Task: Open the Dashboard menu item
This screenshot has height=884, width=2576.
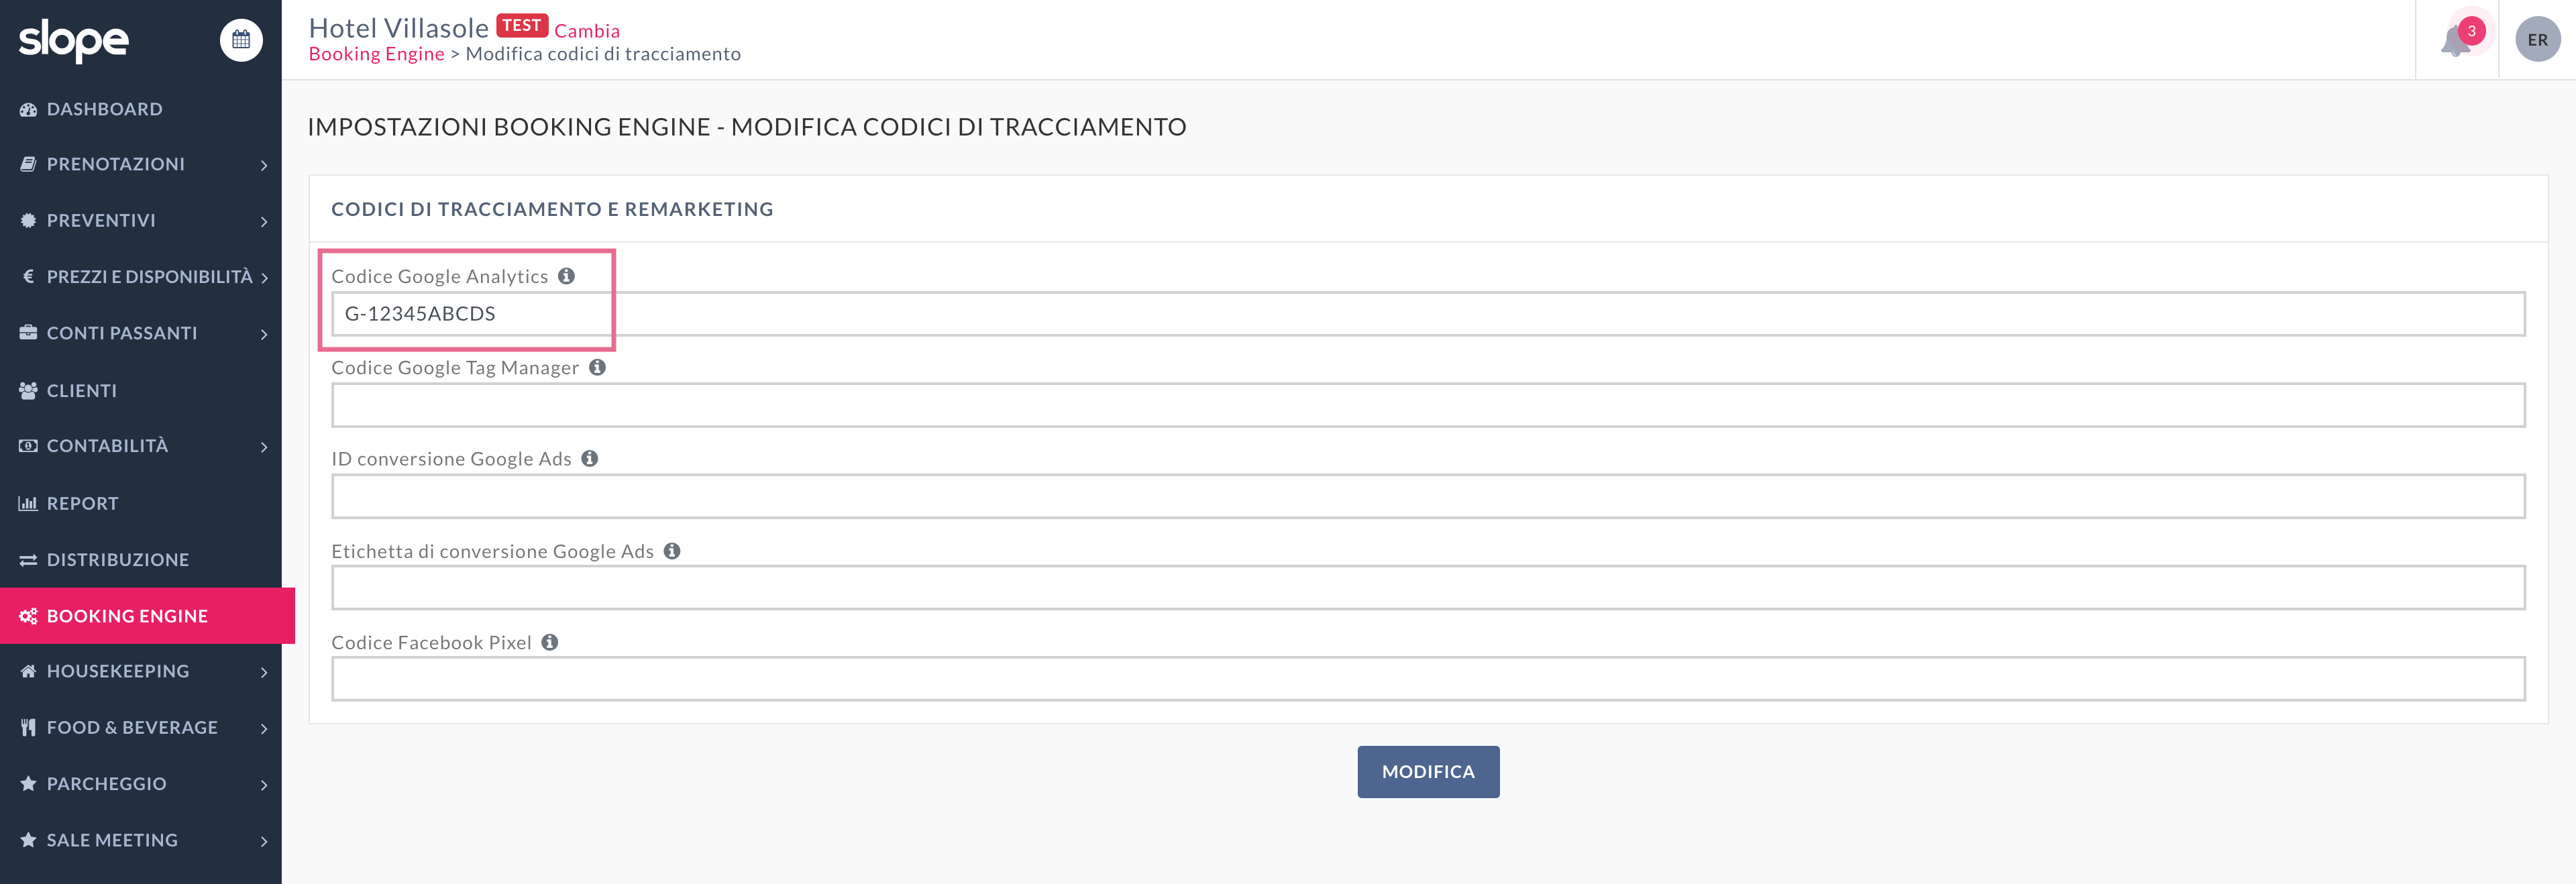Action: [104, 109]
